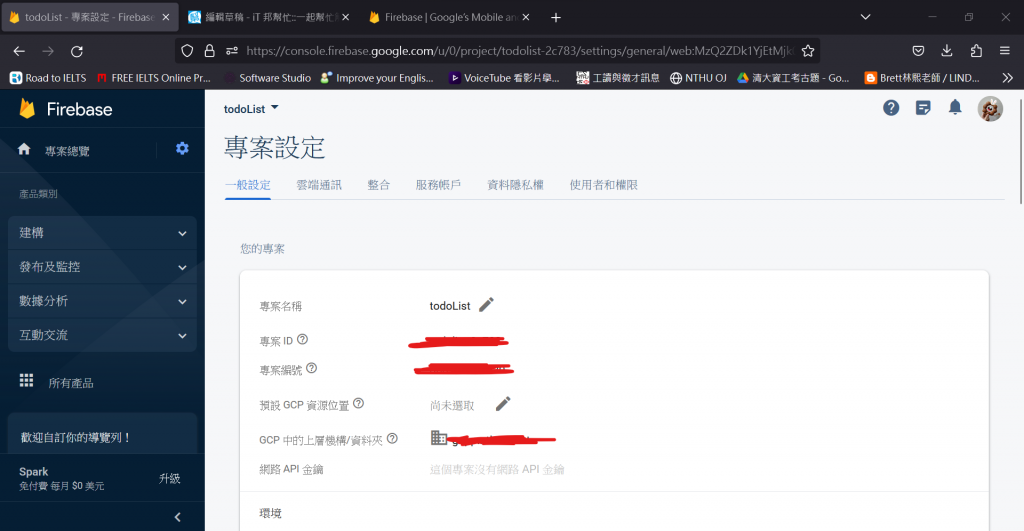
Task: Click the browser address bar URL
Action: (519, 51)
